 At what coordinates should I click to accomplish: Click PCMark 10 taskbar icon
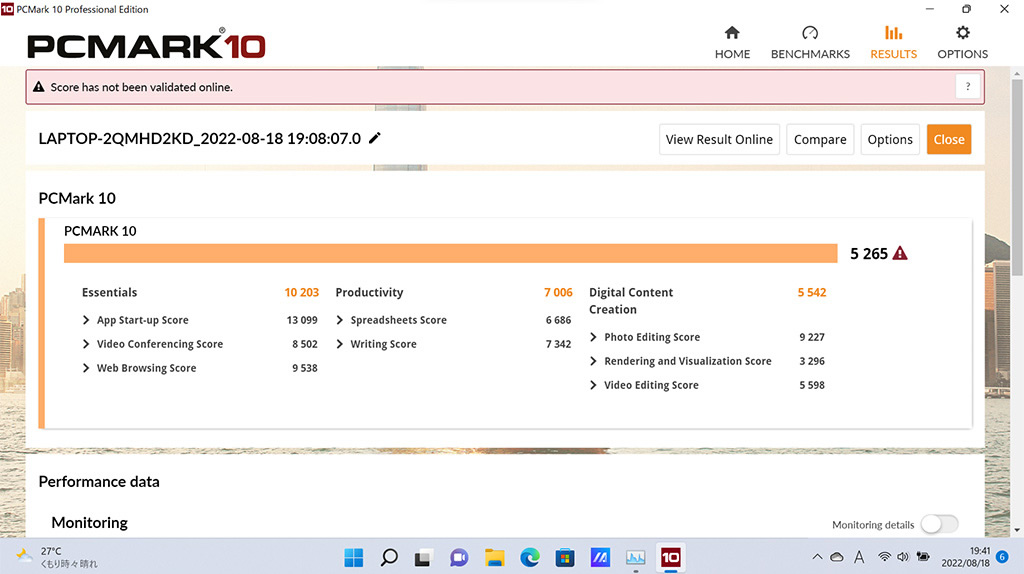[671, 557]
